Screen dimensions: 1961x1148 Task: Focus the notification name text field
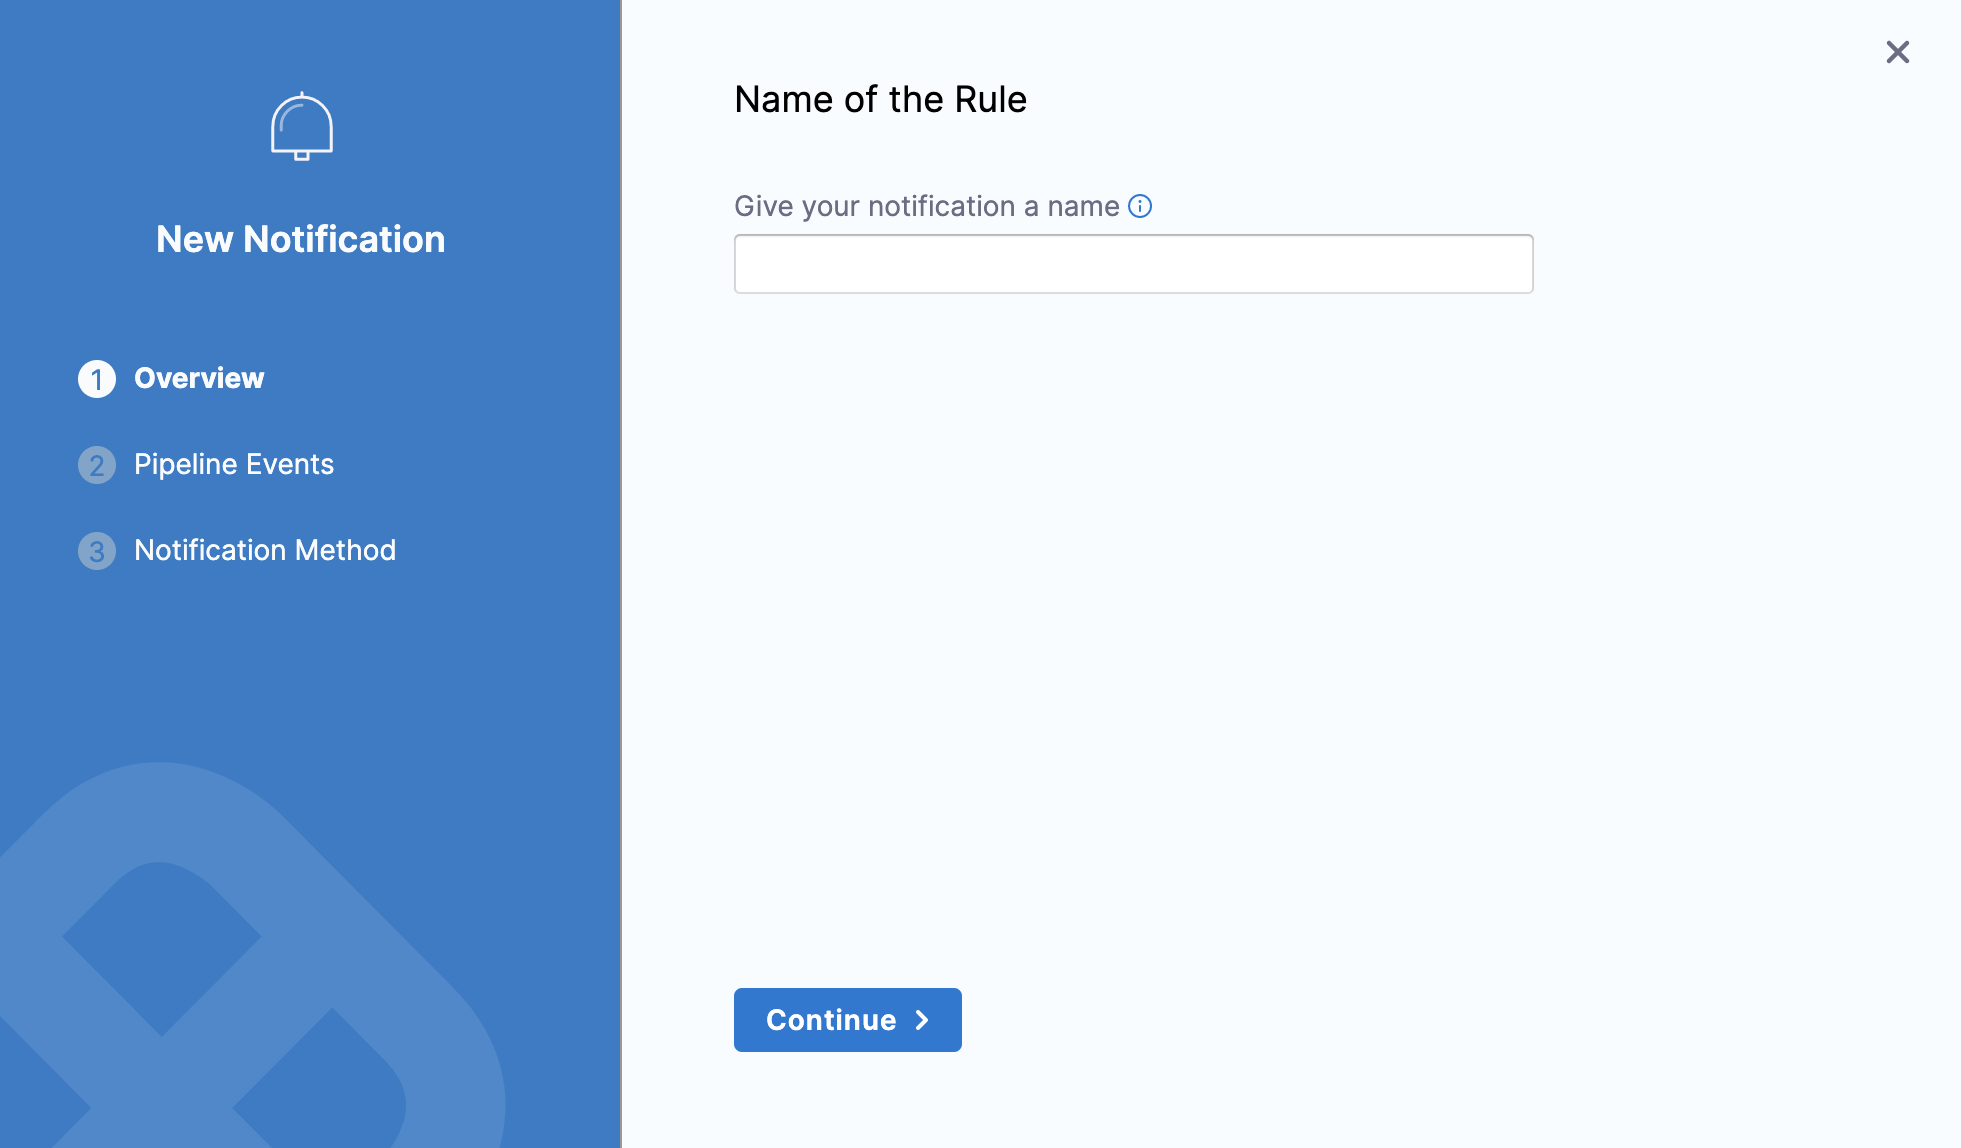(x=1133, y=264)
